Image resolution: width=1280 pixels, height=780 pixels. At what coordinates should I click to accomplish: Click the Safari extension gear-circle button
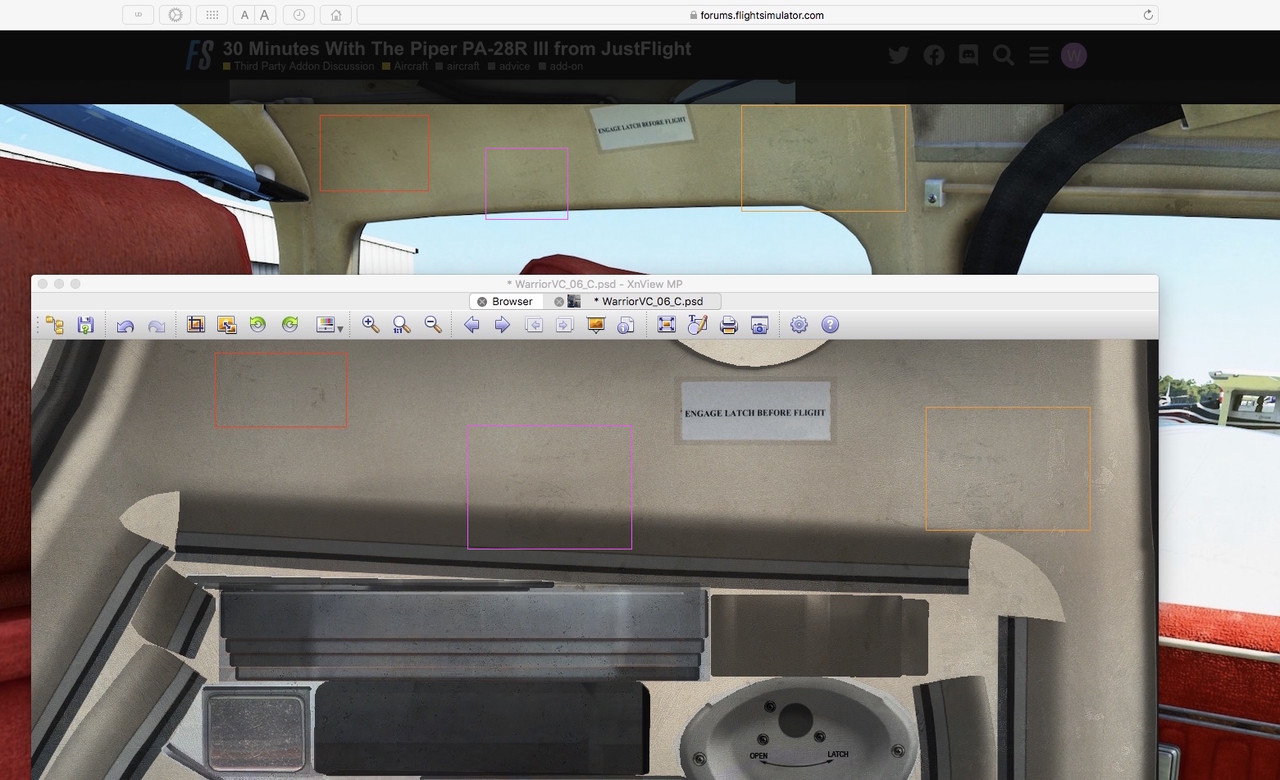click(175, 15)
